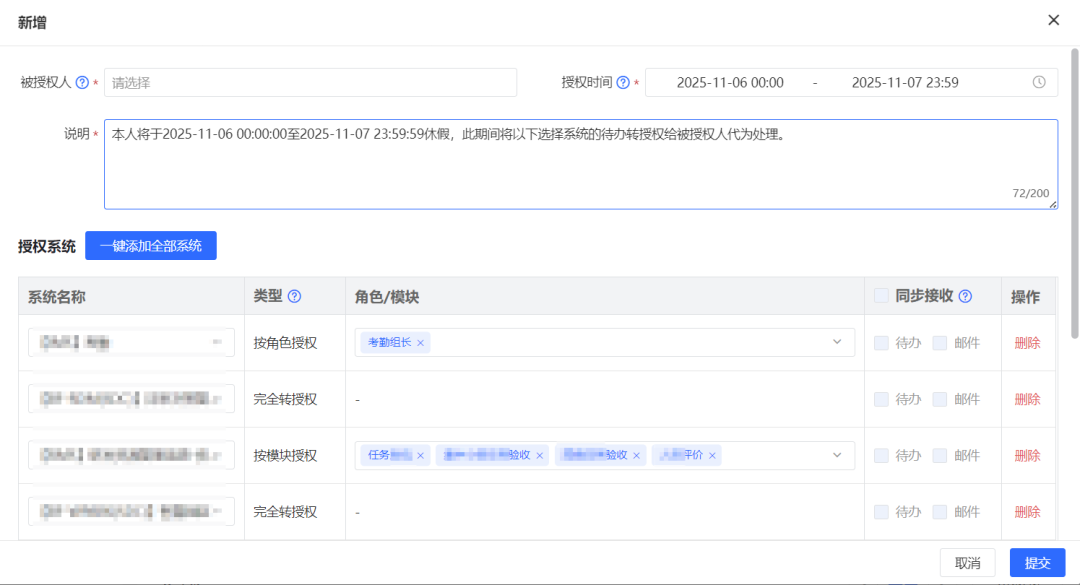Expand the role dropdown containing 考勤组长
1080x585 pixels.
pyautogui.click(x=837, y=343)
